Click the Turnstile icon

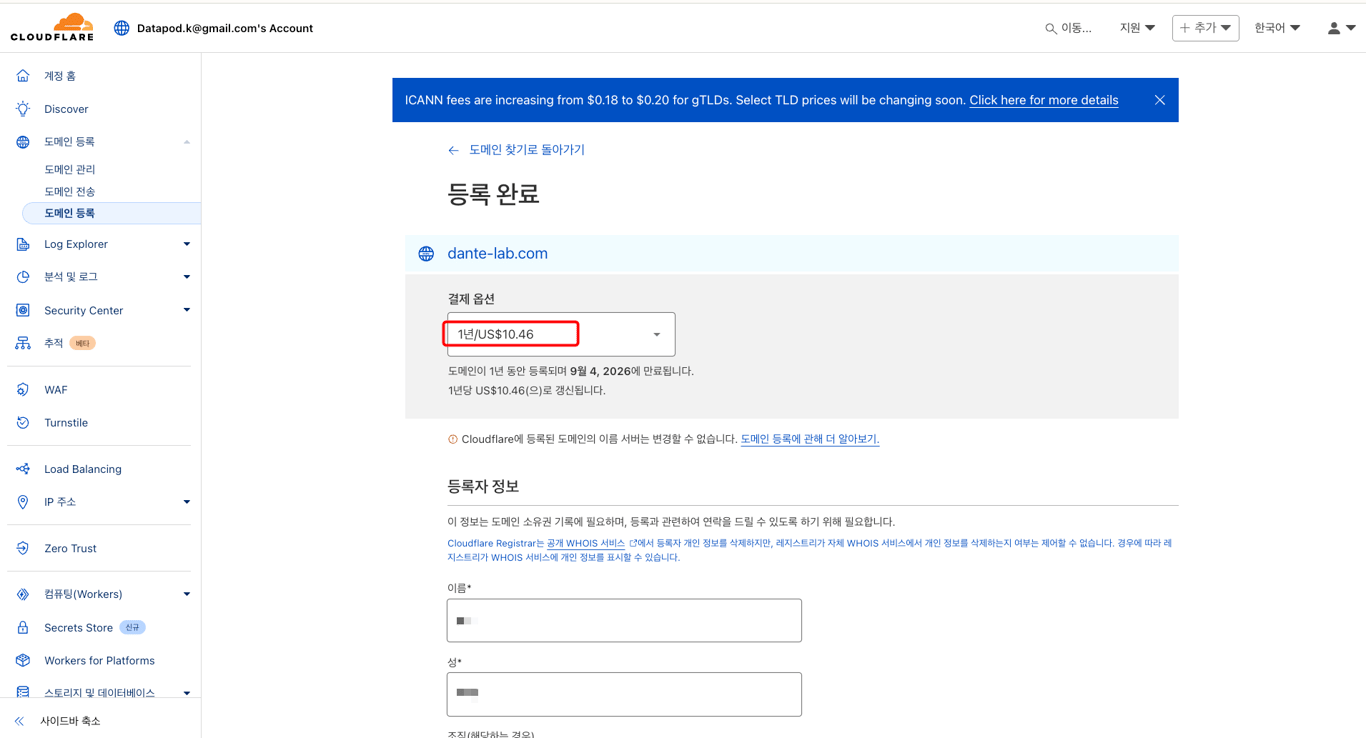click(x=23, y=423)
